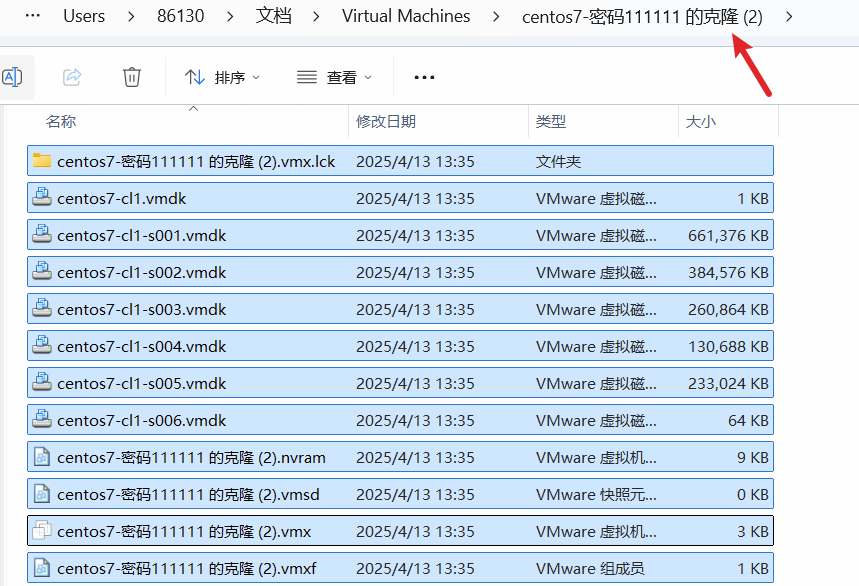Open the See more ellipsis toolbar menu
This screenshot has height=586, width=859.
[424, 78]
